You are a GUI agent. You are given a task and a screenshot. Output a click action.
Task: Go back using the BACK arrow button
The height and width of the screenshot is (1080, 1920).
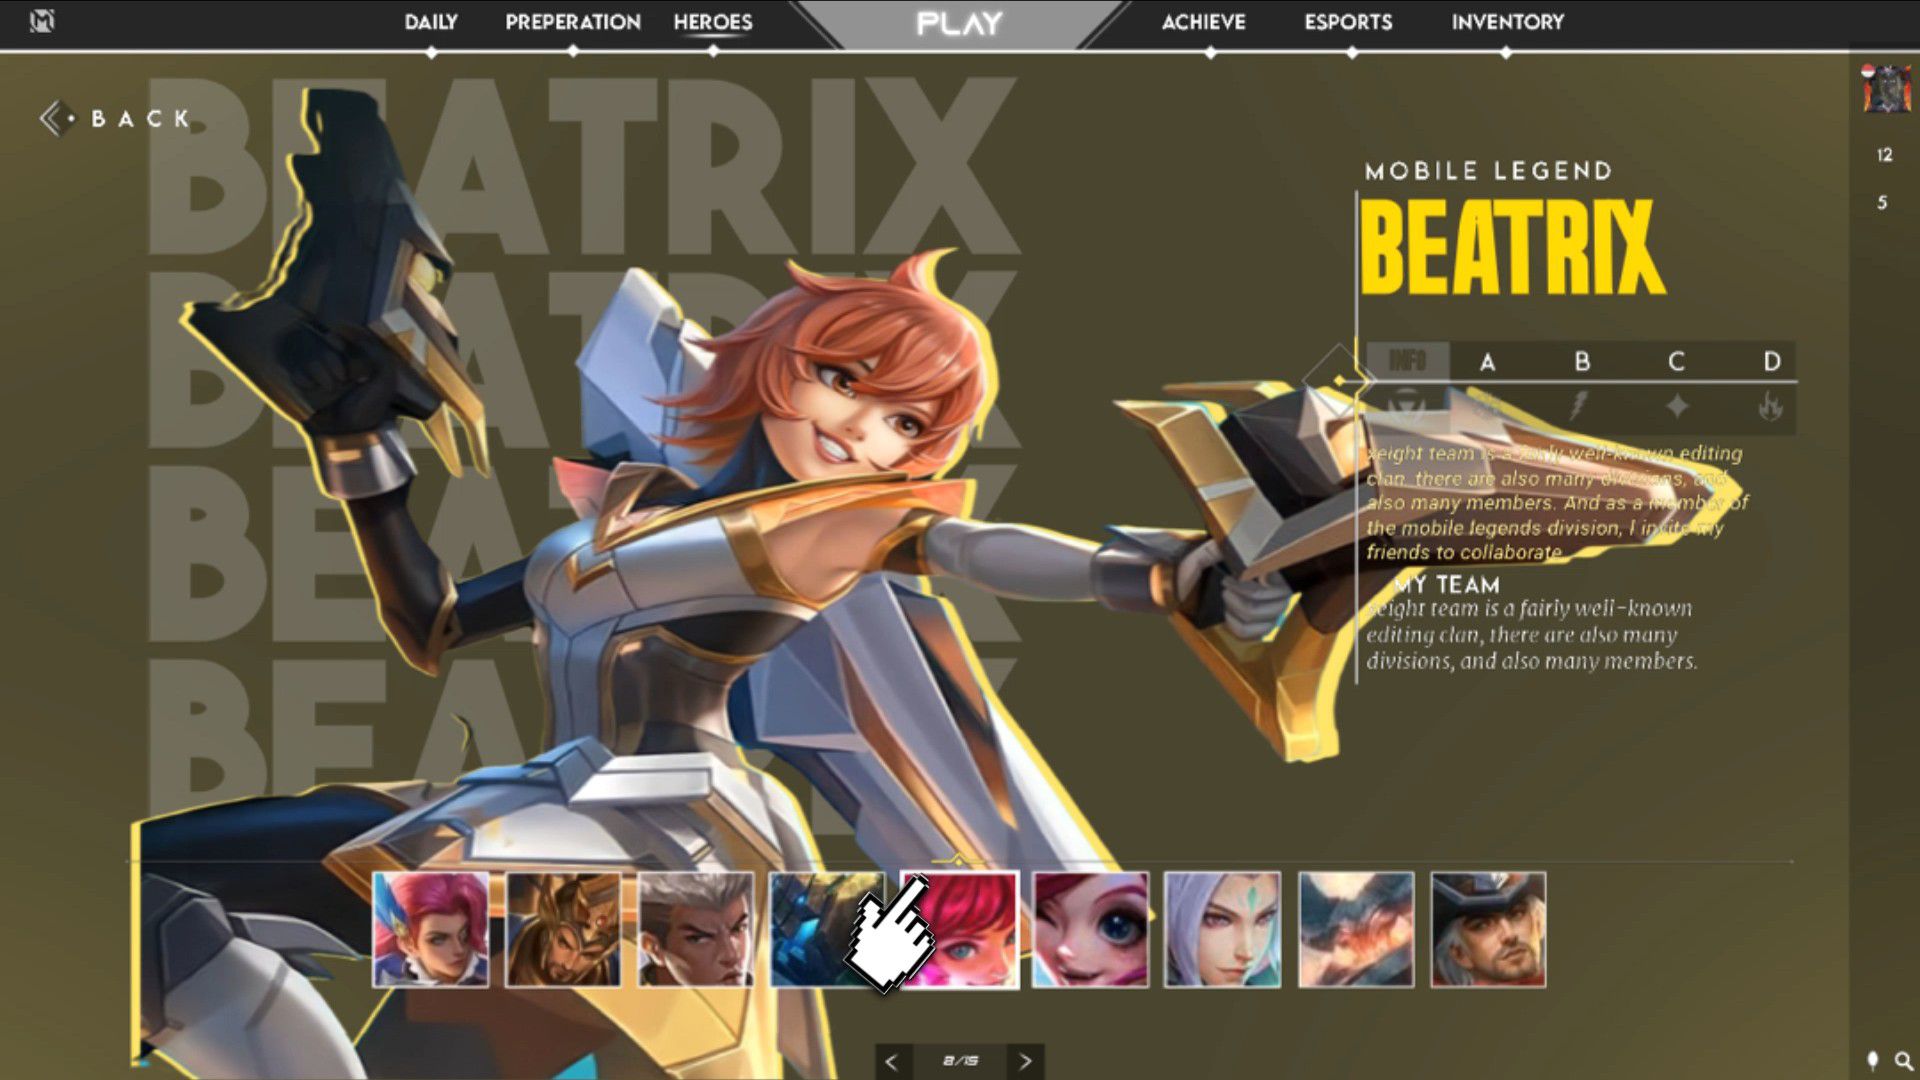(x=114, y=119)
